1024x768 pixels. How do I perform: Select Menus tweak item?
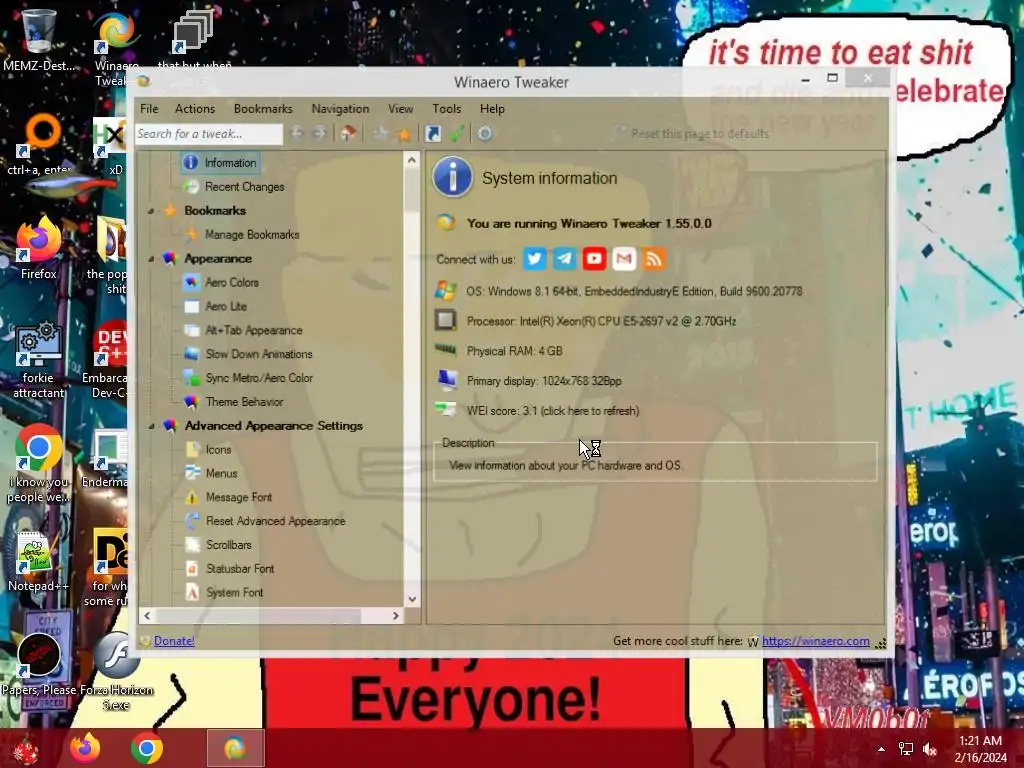pyautogui.click(x=221, y=473)
